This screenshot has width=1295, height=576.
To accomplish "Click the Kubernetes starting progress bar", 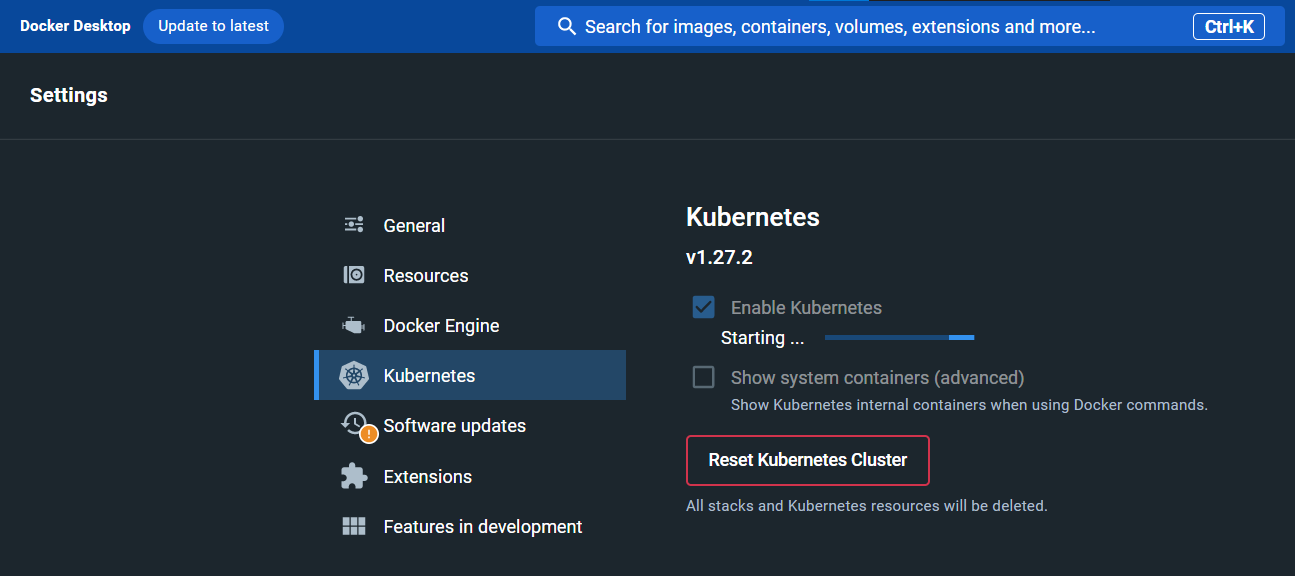I will tap(900, 338).
